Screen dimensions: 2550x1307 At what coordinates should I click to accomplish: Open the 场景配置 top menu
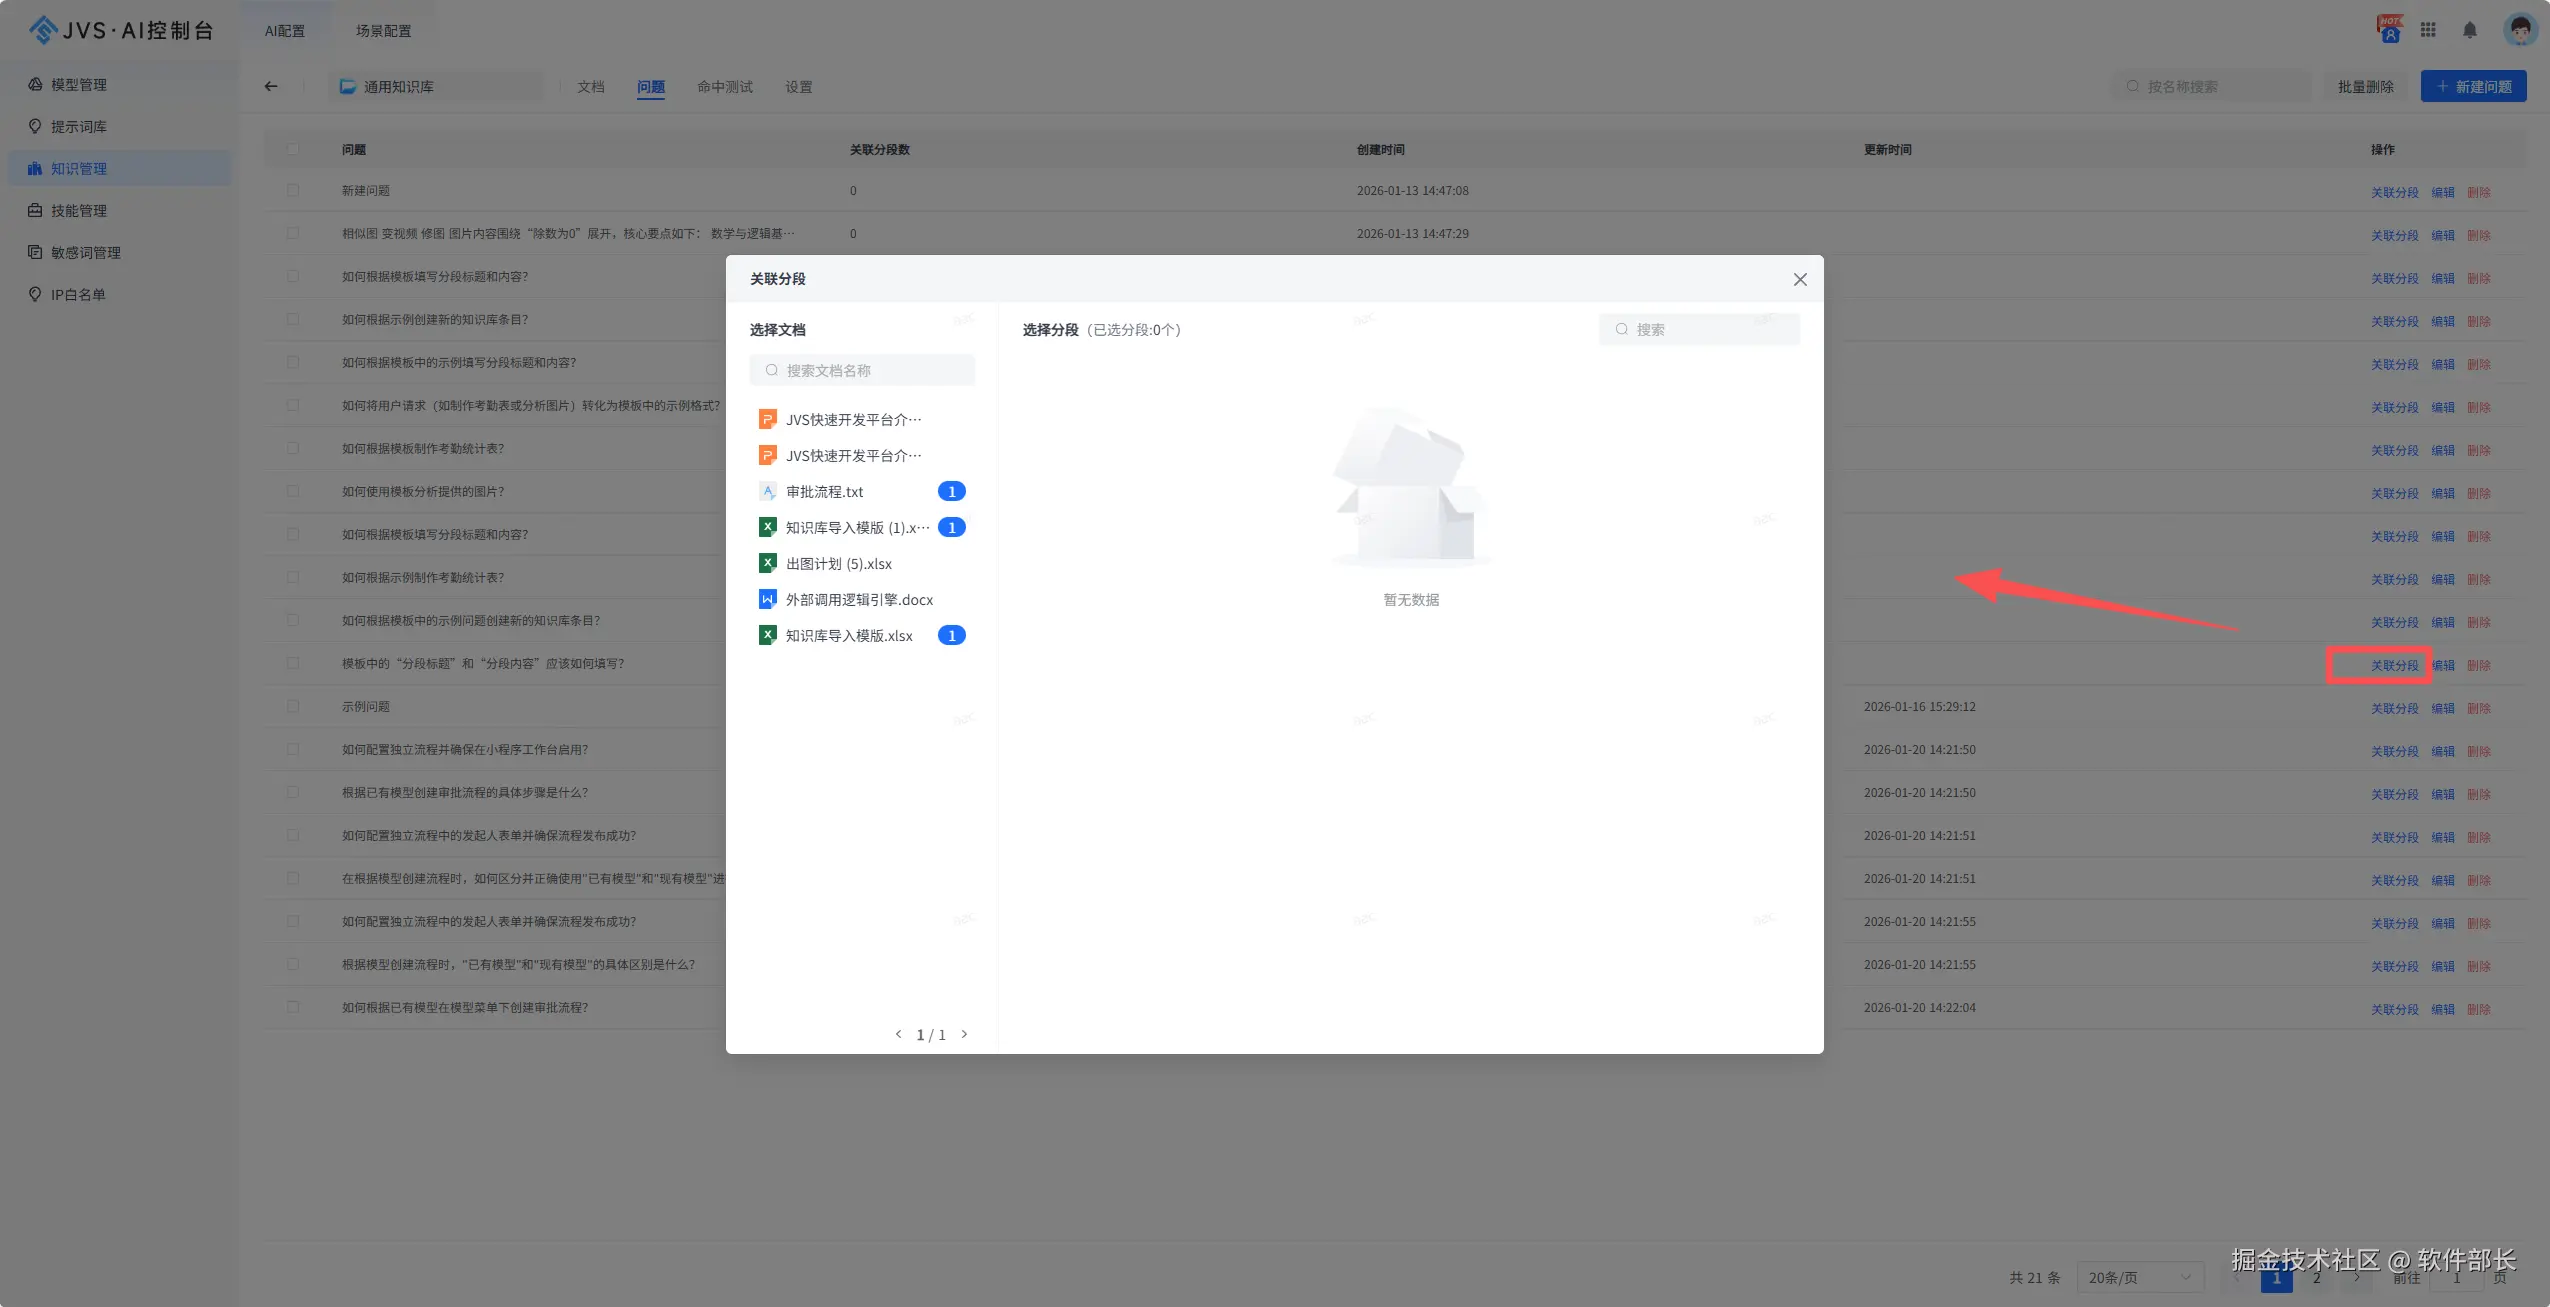coord(383,31)
